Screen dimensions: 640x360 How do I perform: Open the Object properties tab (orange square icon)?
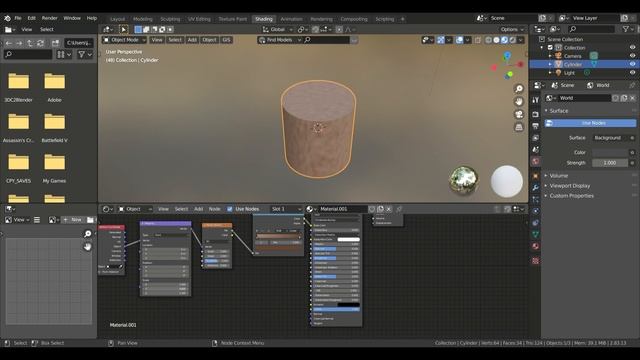[x=536, y=176]
